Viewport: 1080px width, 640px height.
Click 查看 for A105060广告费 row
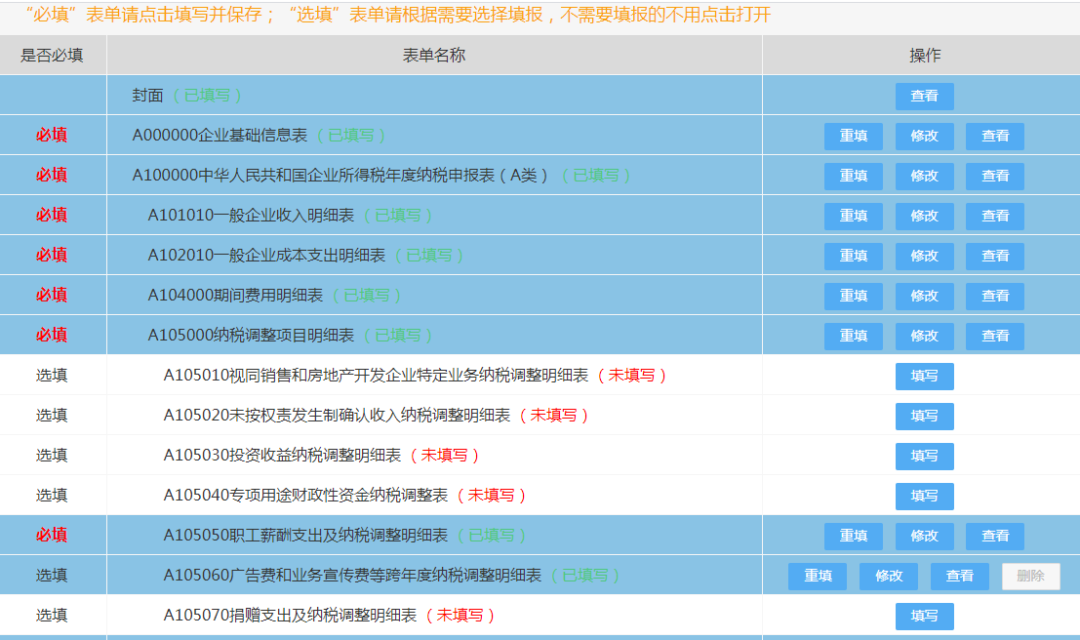tap(959, 576)
